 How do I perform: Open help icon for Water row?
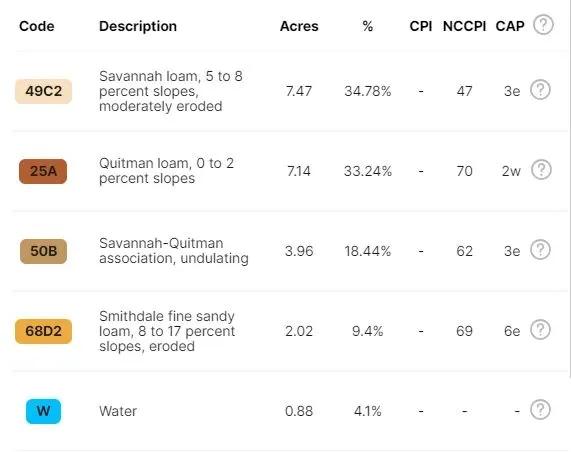click(540, 410)
